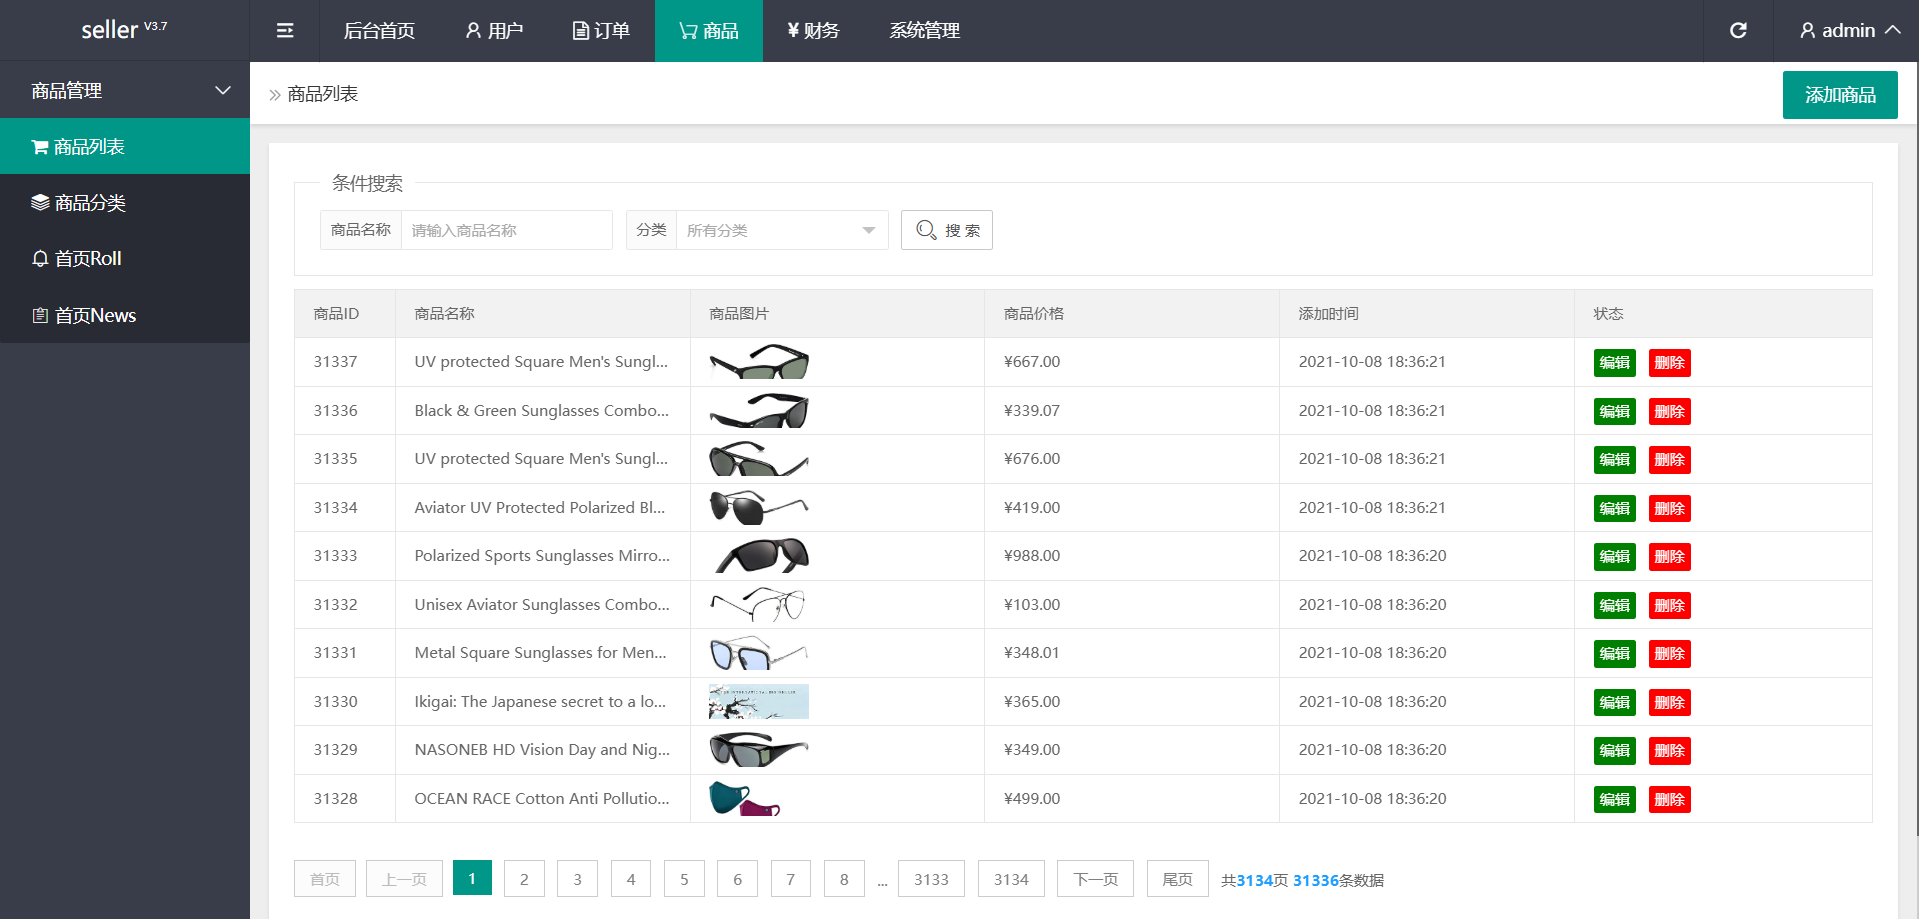Open 商品分类 in the sidebar

point(125,203)
